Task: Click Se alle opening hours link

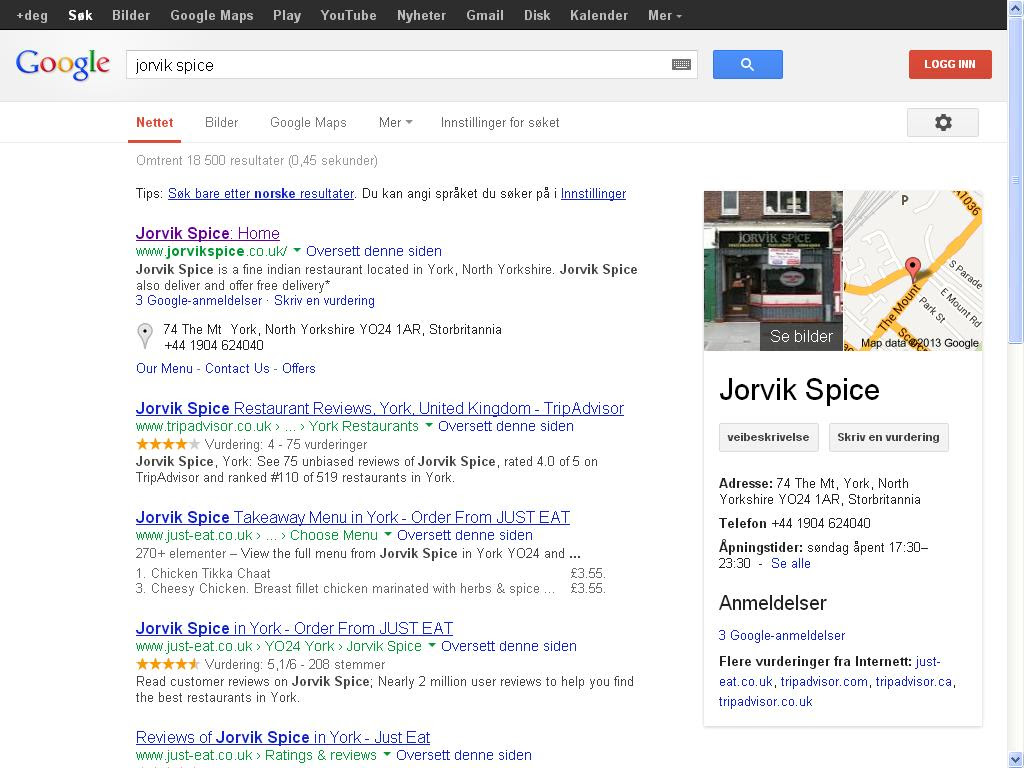Action: (x=790, y=564)
